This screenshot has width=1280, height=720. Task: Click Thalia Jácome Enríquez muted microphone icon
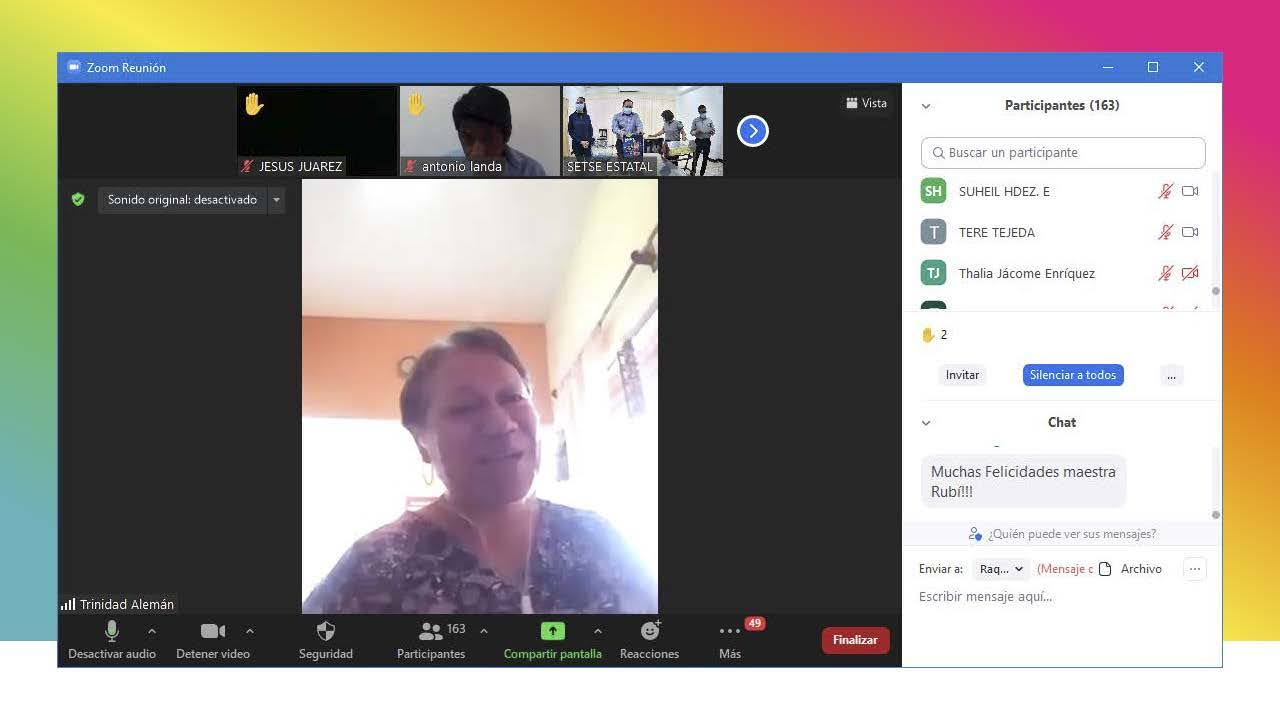[x=1165, y=273]
